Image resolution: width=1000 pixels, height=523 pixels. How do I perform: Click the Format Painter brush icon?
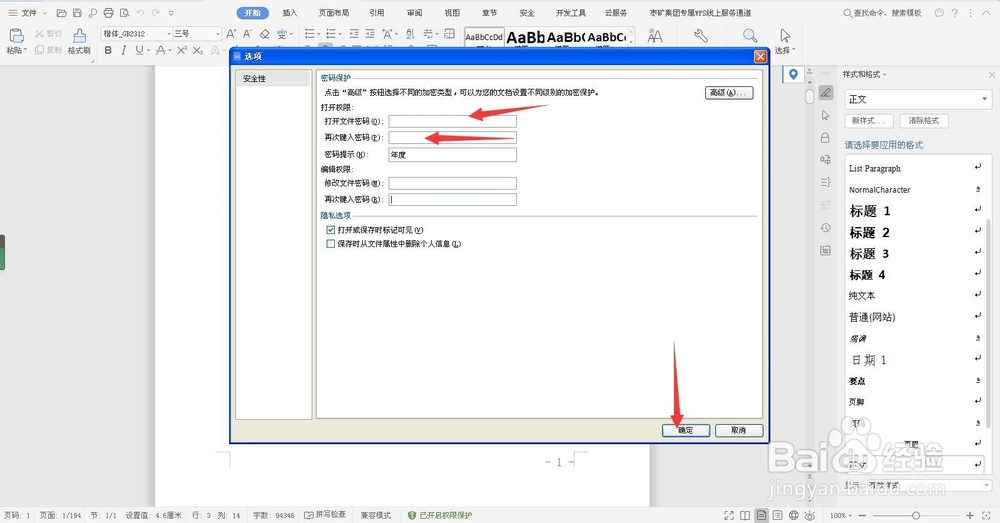(x=79, y=36)
